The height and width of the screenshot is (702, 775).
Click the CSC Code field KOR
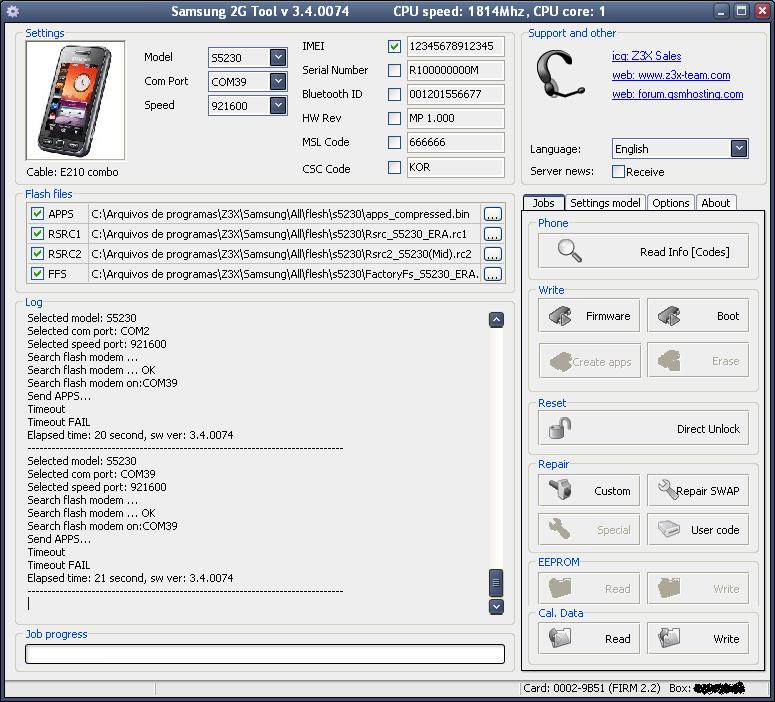click(455, 167)
